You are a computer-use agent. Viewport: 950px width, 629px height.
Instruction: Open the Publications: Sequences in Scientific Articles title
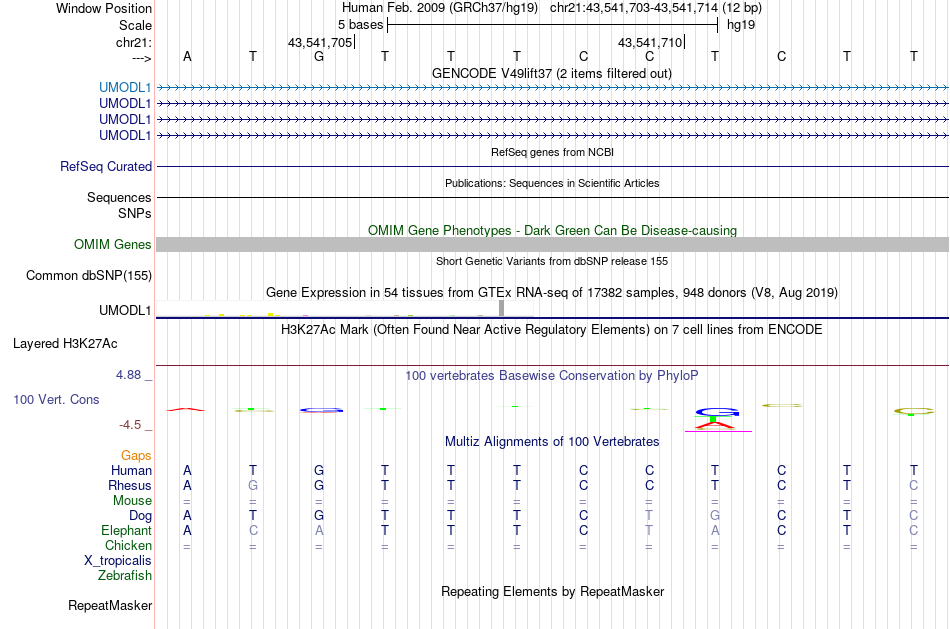coord(552,183)
